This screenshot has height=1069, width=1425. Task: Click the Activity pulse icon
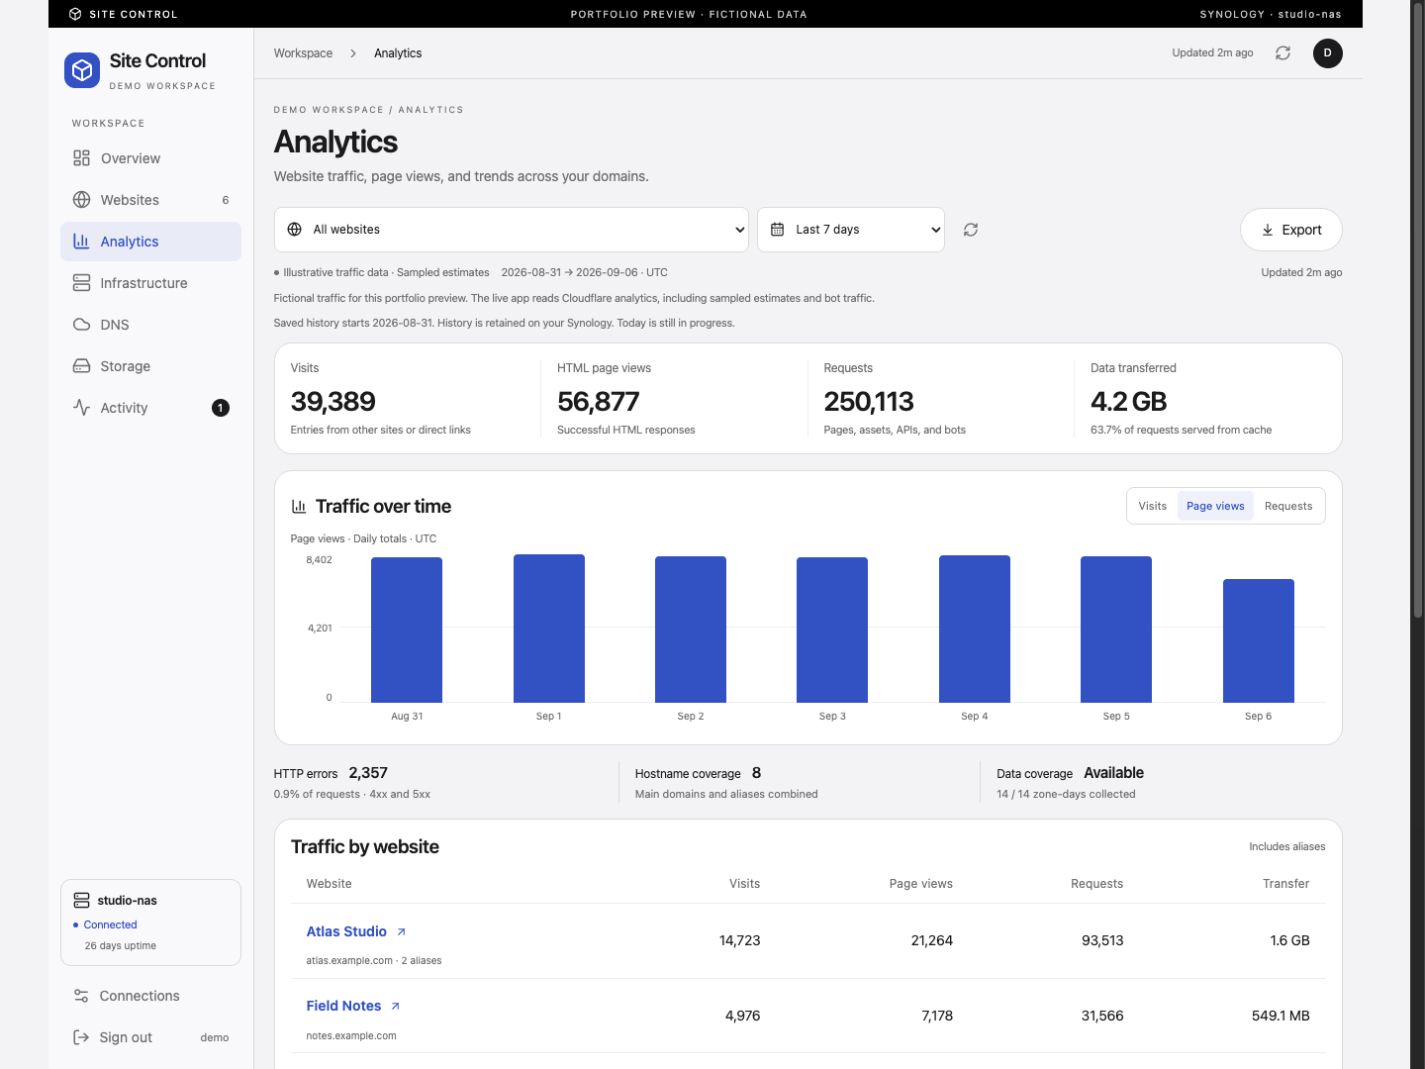[82, 408]
